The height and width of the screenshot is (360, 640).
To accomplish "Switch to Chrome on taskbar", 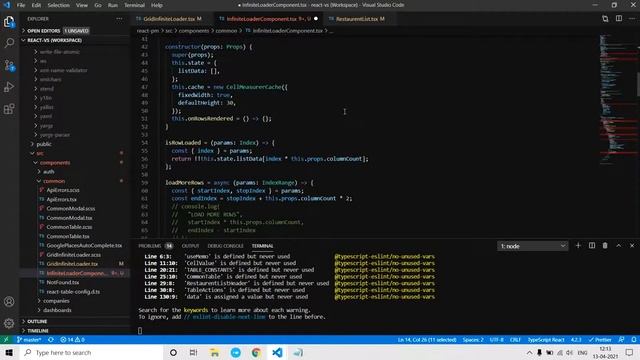I will point(256,352).
